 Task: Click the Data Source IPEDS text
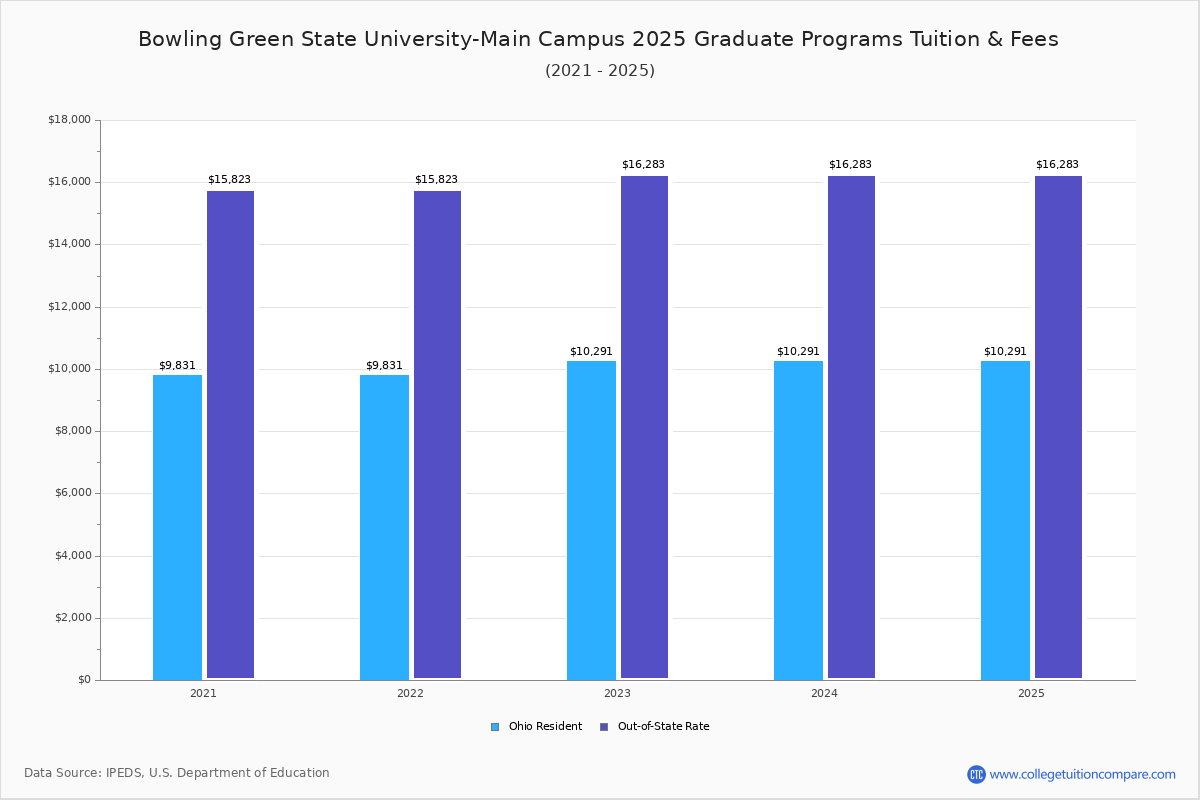177,773
